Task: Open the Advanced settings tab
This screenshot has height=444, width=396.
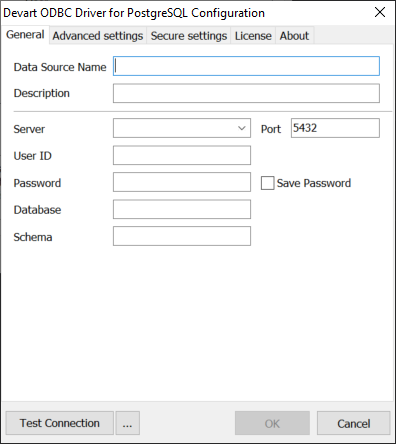Action: pyautogui.click(x=98, y=36)
